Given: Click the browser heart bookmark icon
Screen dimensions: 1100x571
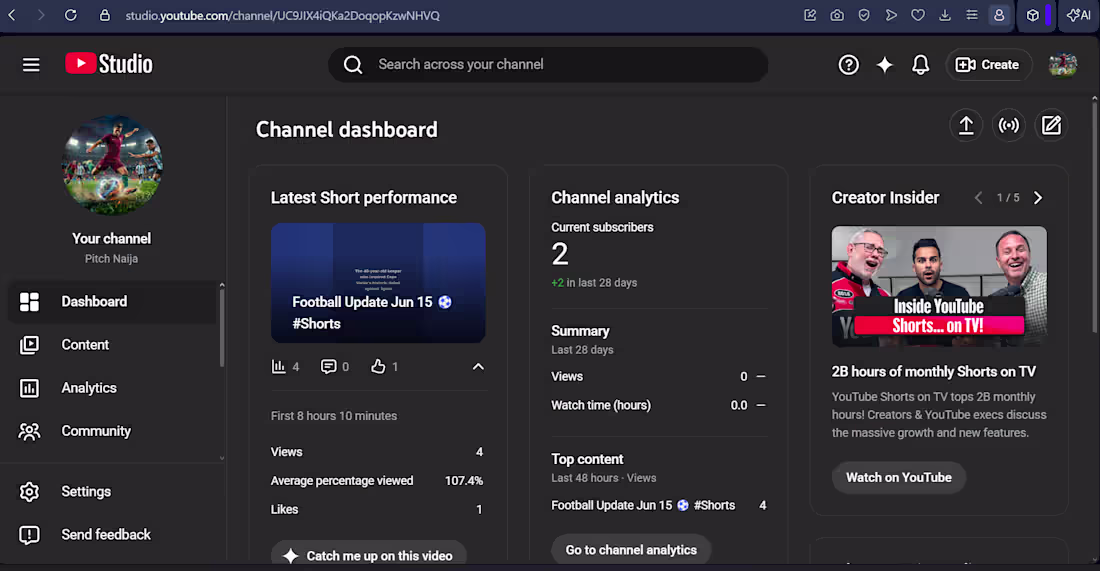Looking at the screenshot, I should 918,15.
